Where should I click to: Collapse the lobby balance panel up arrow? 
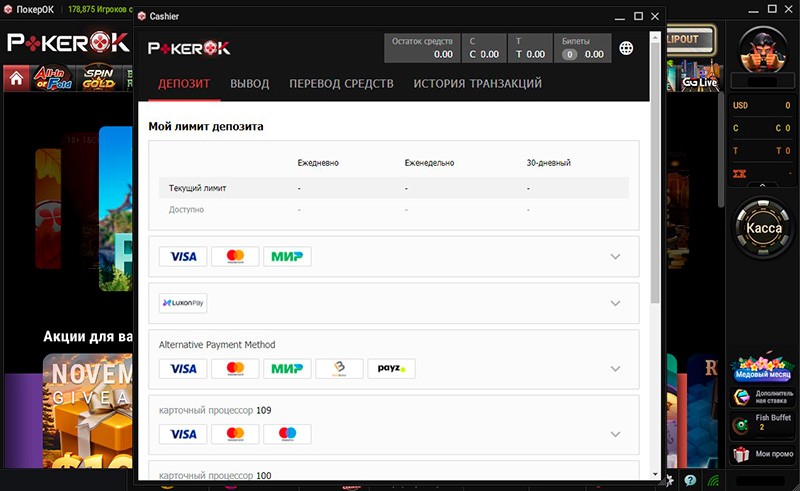pyautogui.click(x=762, y=185)
